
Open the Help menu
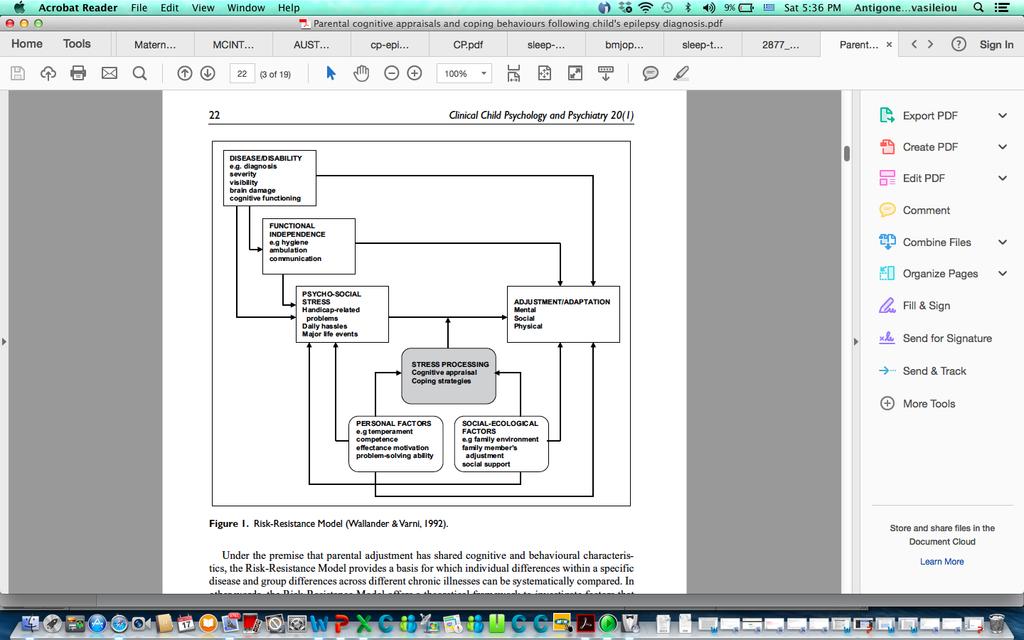[x=289, y=8]
